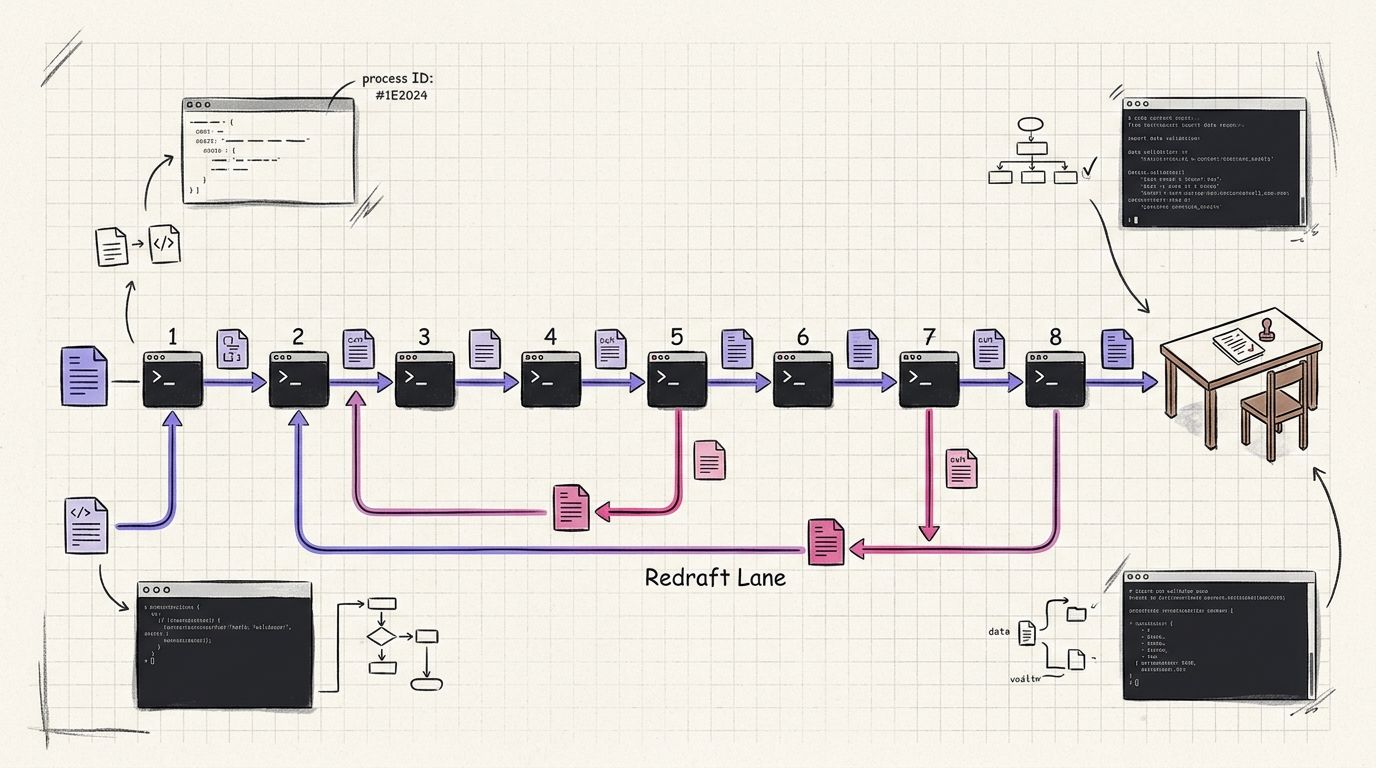Click the stamp on the desk
This screenshot has width=1376, height=768.
(1267, 331)
